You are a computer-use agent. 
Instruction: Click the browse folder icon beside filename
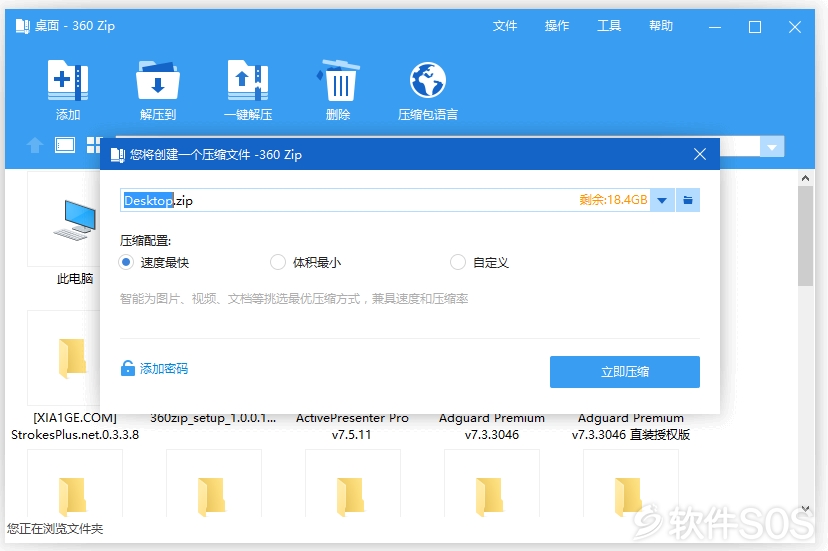pyautogui.click(x=688, y=200)
